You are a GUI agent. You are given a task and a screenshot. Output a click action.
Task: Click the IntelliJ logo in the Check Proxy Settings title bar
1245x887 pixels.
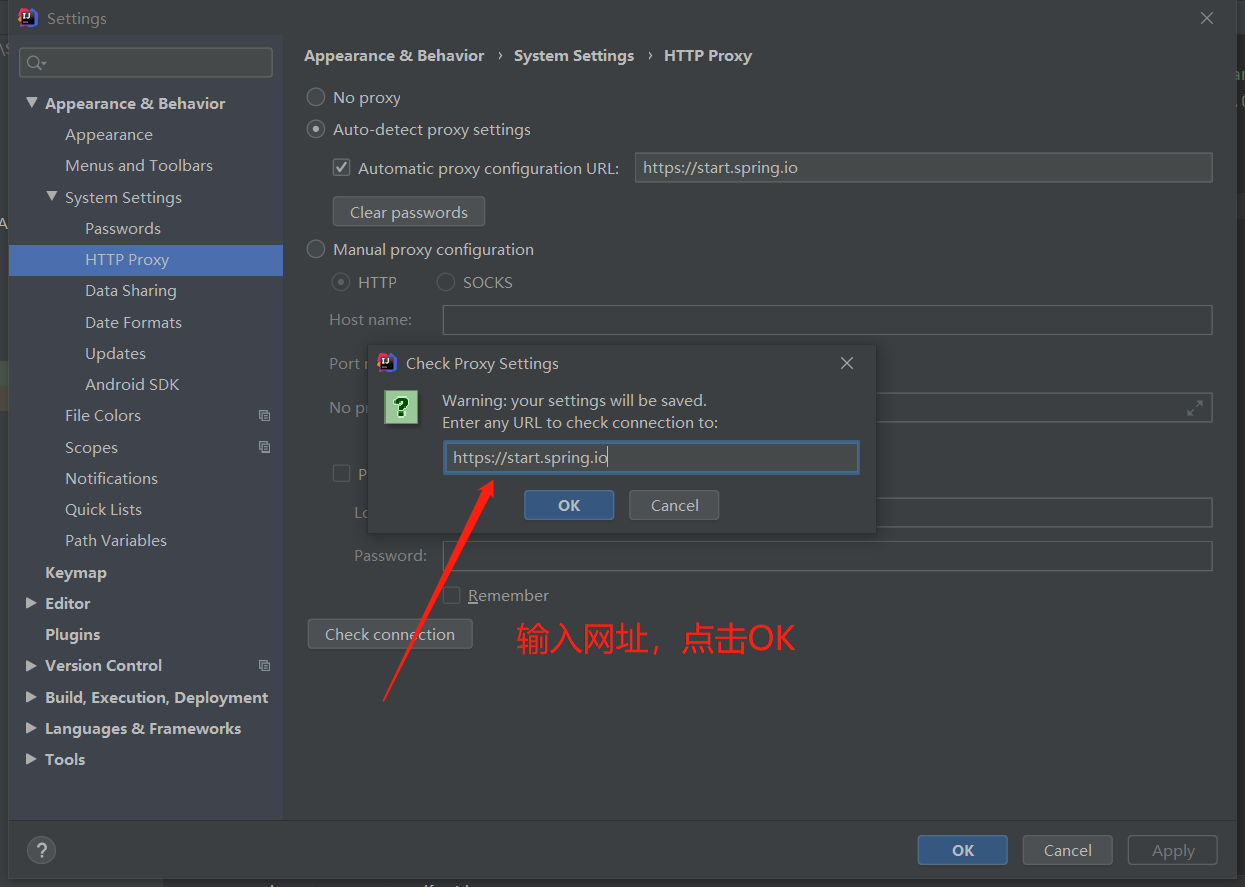coord(387,363)
